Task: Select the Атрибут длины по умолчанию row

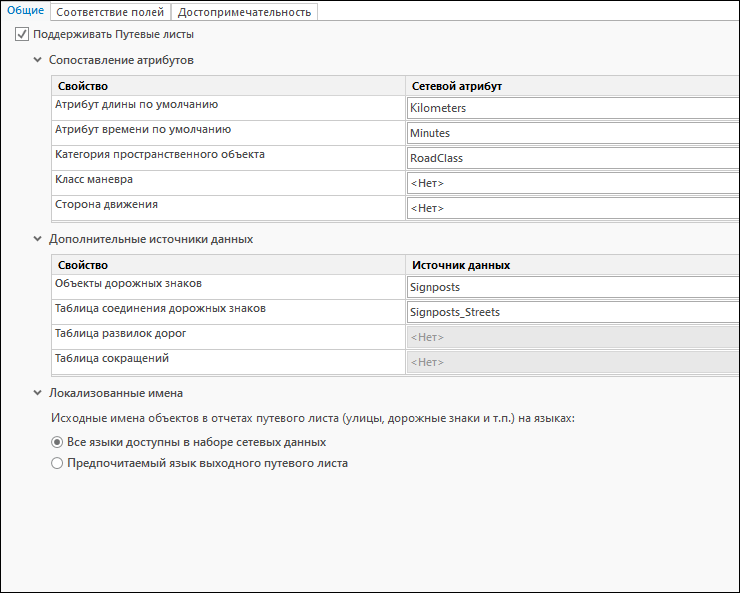Action: (228, 105)
